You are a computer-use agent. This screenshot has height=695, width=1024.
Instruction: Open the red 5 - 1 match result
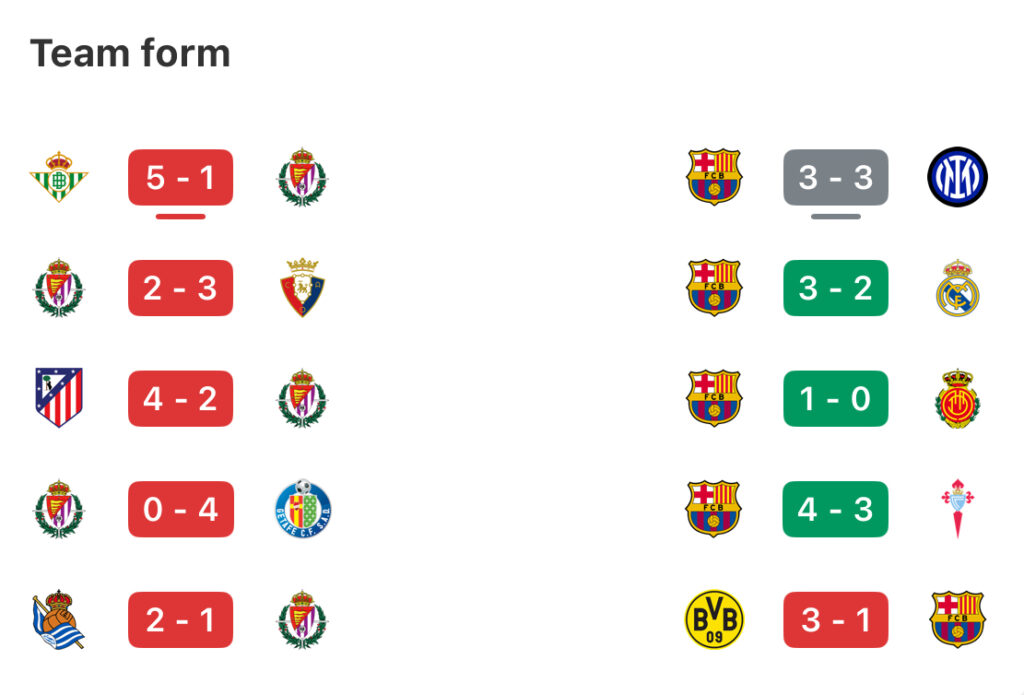[x=180, y=178]
